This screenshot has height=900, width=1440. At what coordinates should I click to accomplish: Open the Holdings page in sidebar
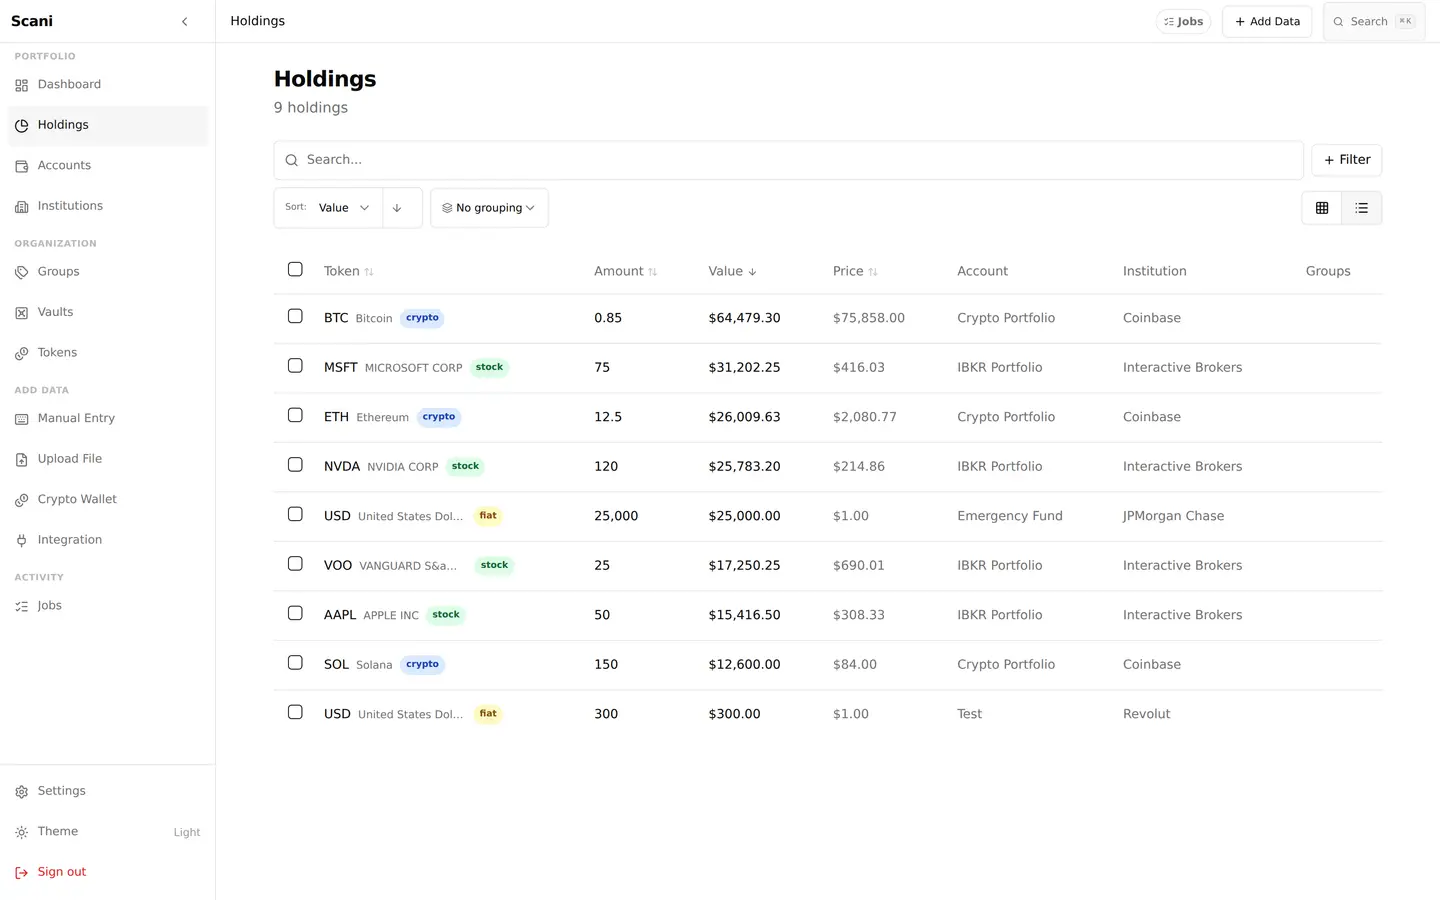[108, 125]
